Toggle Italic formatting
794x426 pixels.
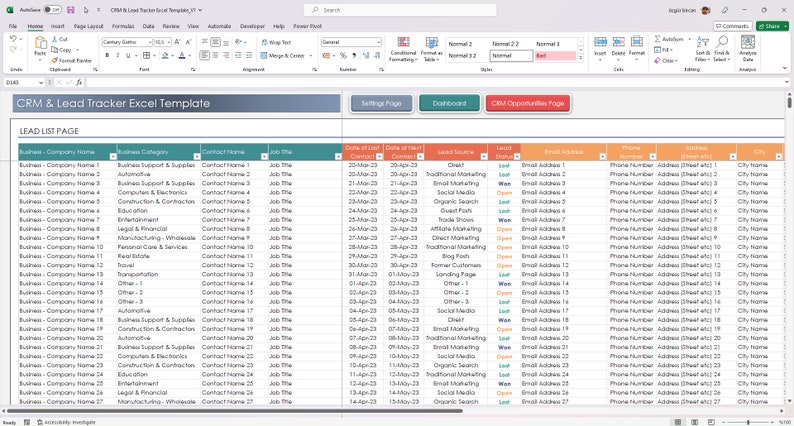[x=117, y=55]
